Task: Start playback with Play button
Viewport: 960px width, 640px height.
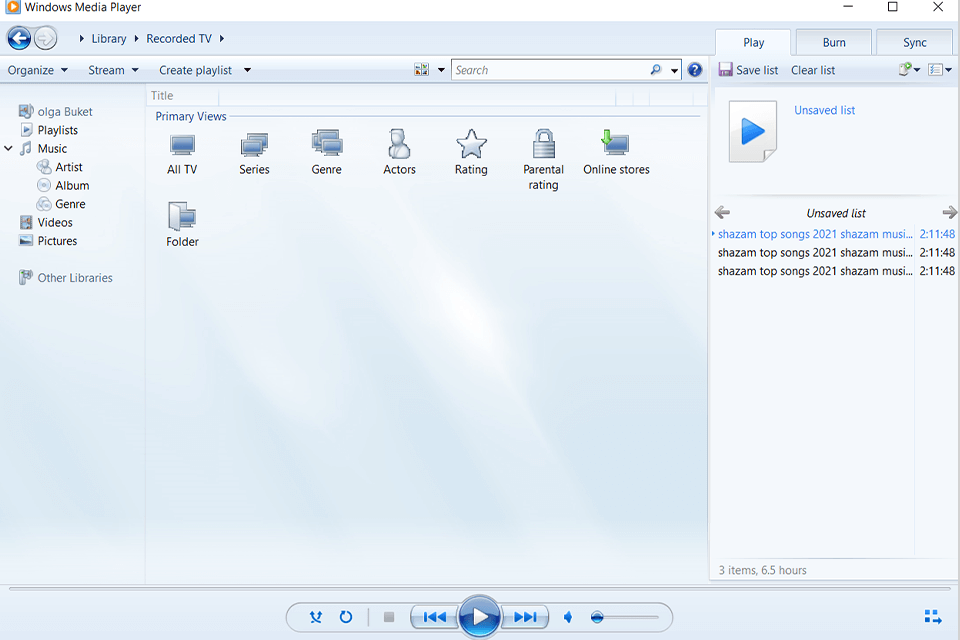Action: click(479, 617)
